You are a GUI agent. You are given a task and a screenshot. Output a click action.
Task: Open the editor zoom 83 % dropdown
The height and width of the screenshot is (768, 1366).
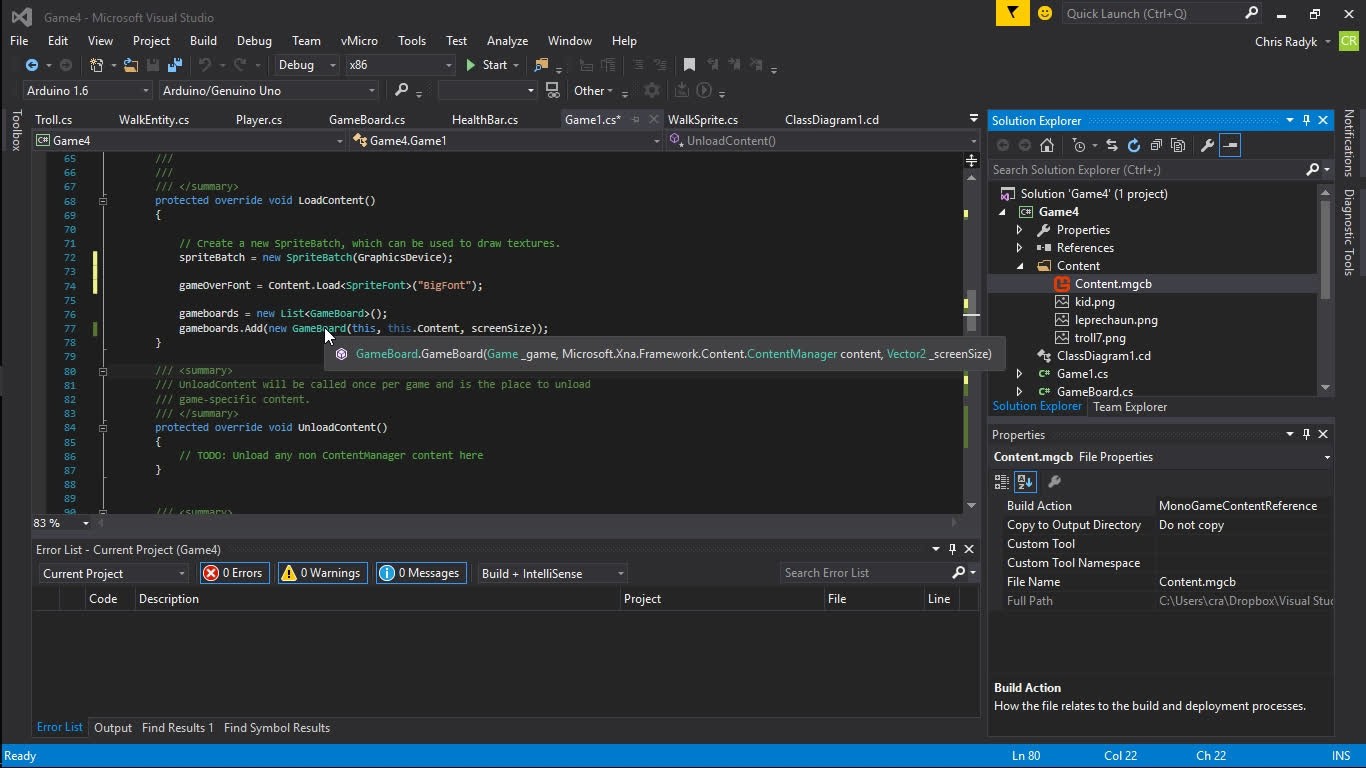[85, 523]
